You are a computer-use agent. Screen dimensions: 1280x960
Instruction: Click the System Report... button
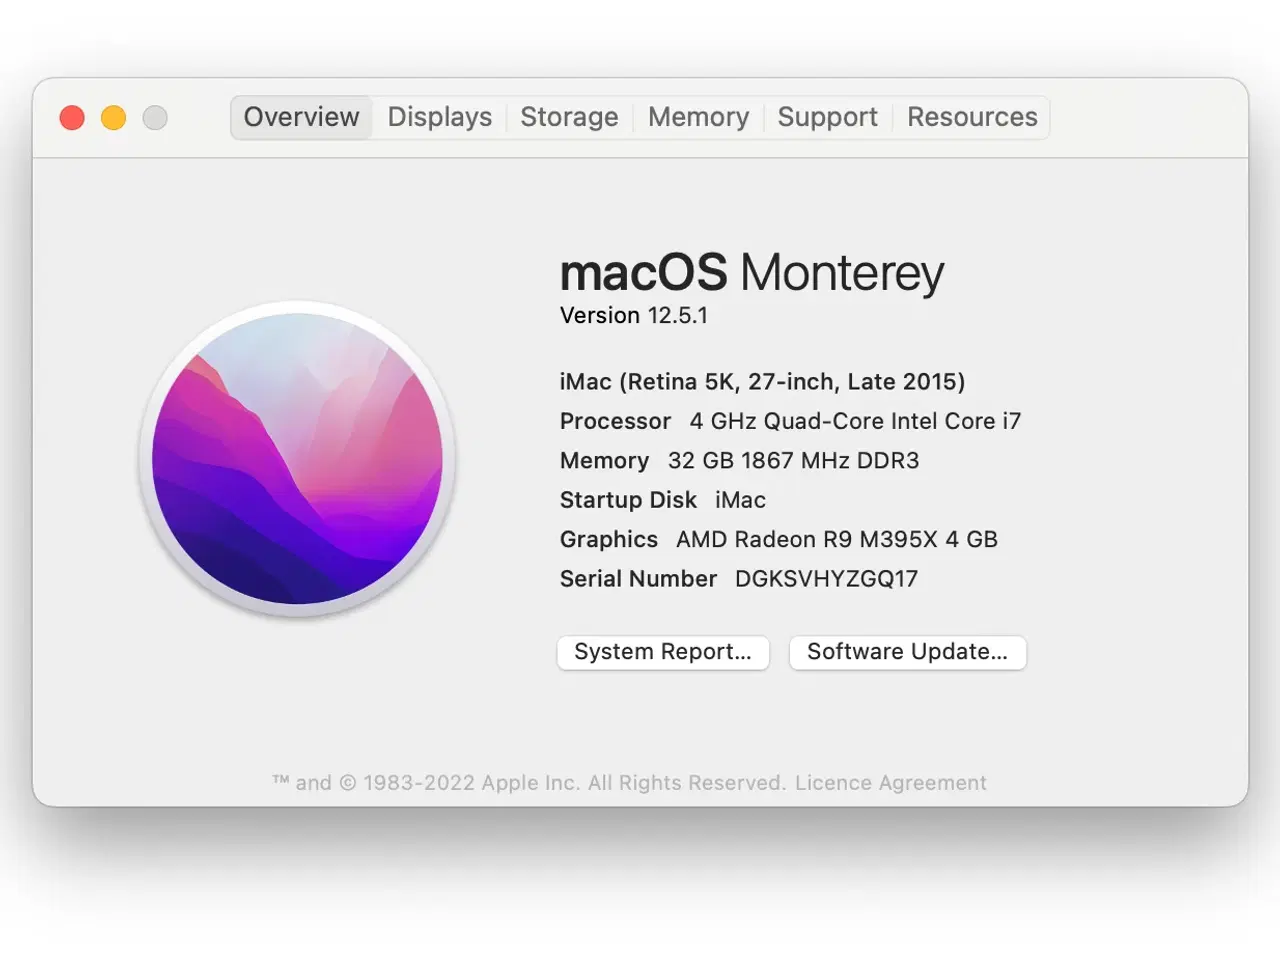663,652
